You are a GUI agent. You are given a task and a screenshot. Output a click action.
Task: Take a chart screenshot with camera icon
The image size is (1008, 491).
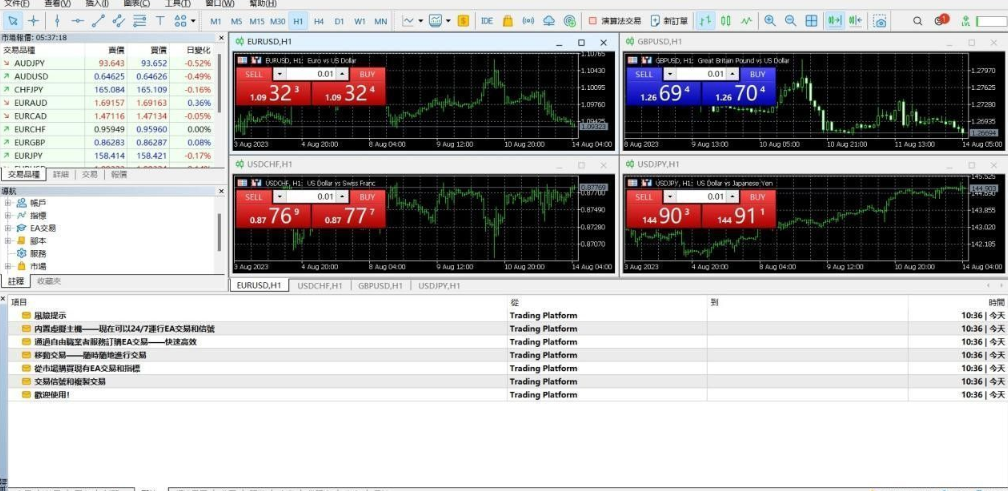click(x=879, y=20)
